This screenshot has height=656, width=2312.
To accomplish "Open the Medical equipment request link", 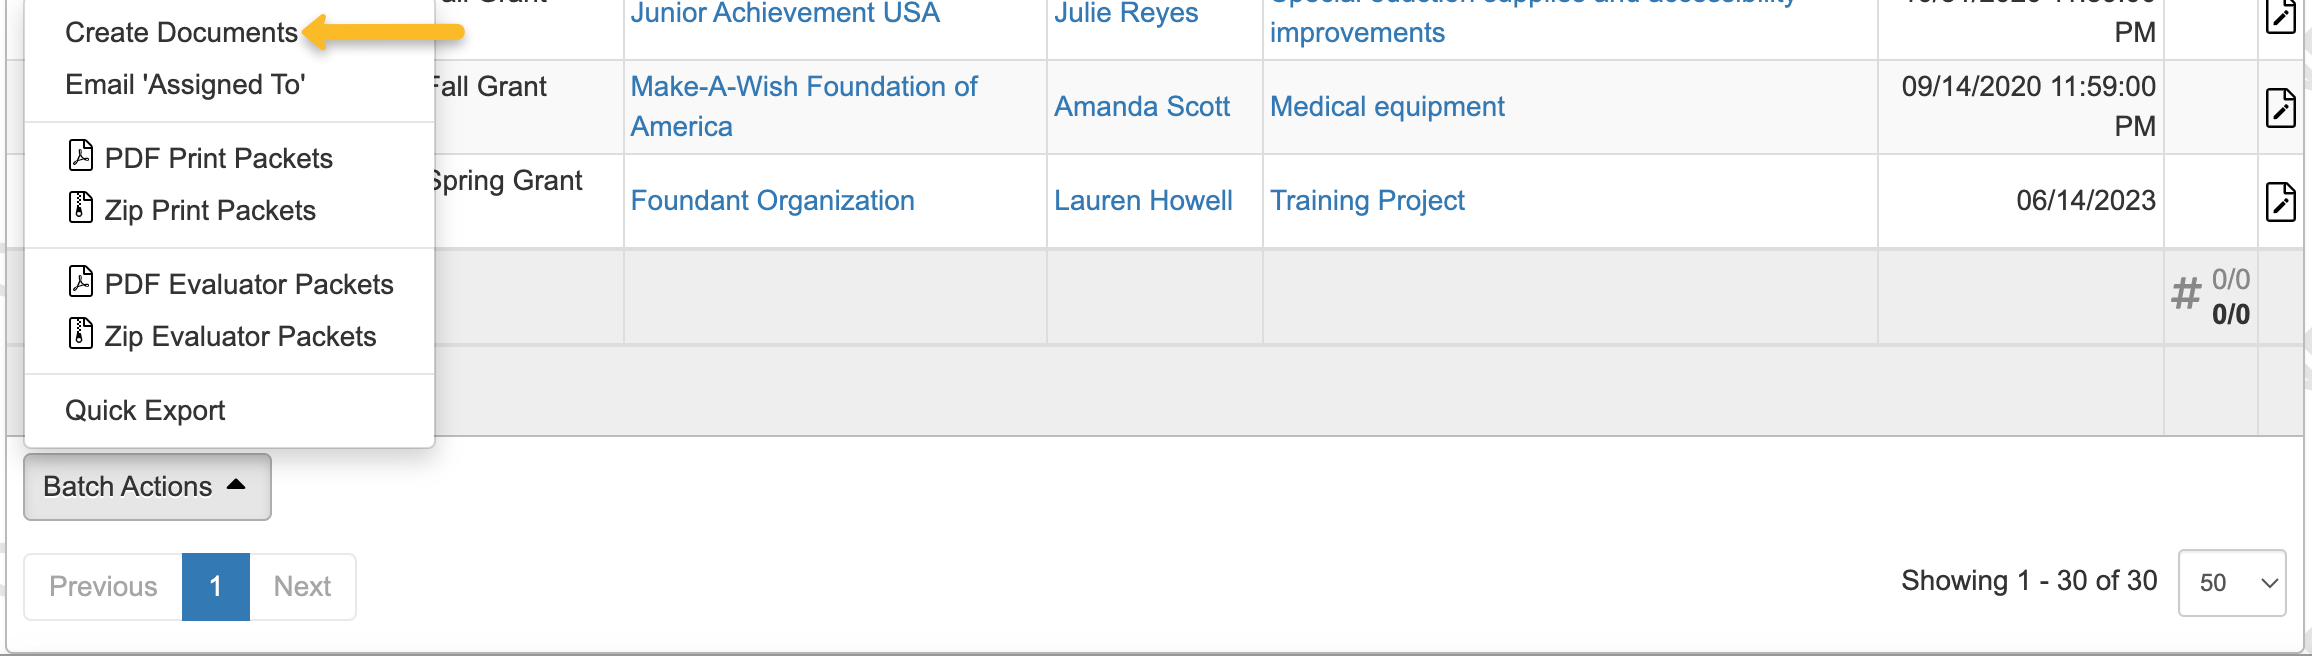I will point(1387,107).
